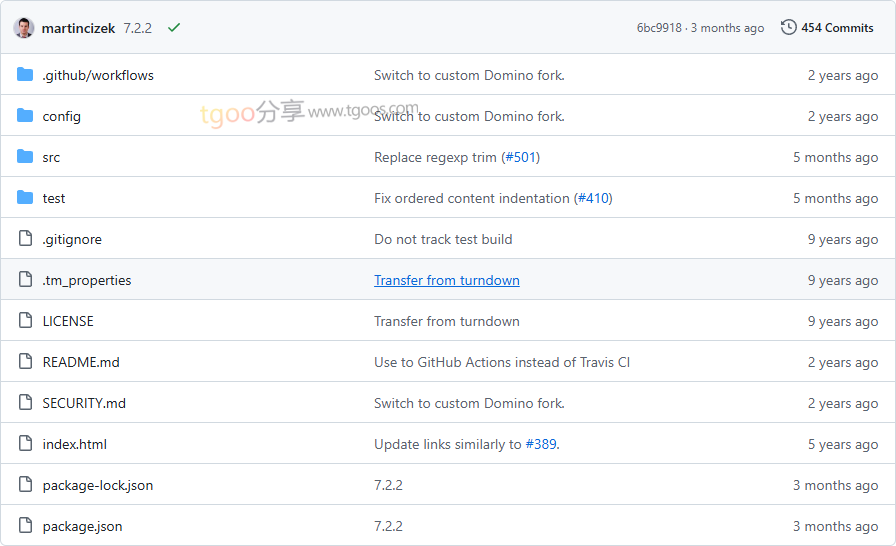The height and width of the screenshot is (546, 896).
Task: View the 454 Commits history
Action: 837,28
